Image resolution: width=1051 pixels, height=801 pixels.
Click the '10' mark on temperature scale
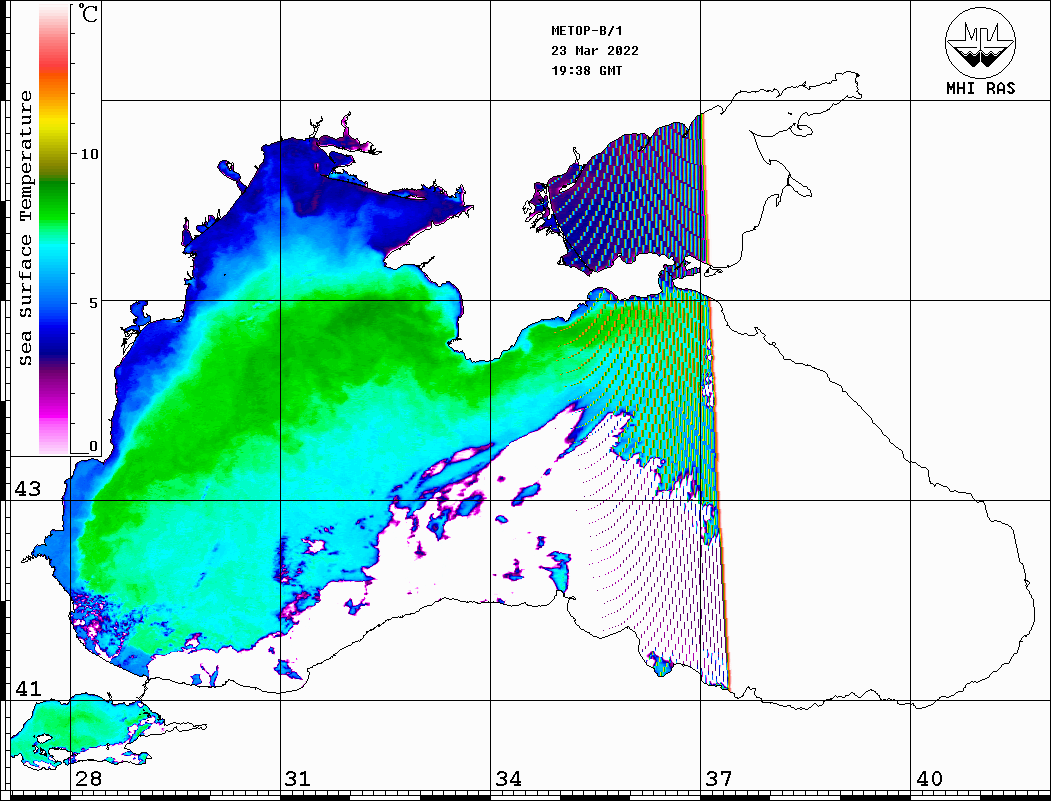[x=89, y=154]
